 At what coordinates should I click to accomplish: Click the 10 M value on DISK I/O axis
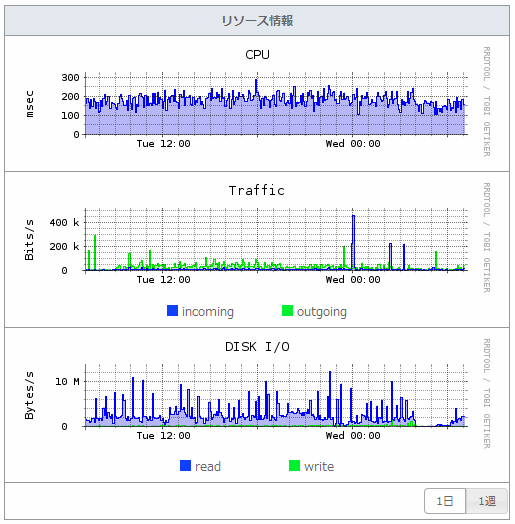[x=67, y=381]
